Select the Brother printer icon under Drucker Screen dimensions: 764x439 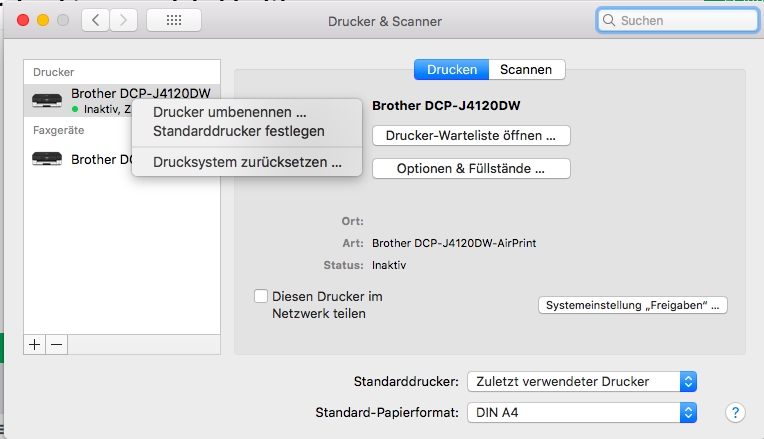point(47,100)
